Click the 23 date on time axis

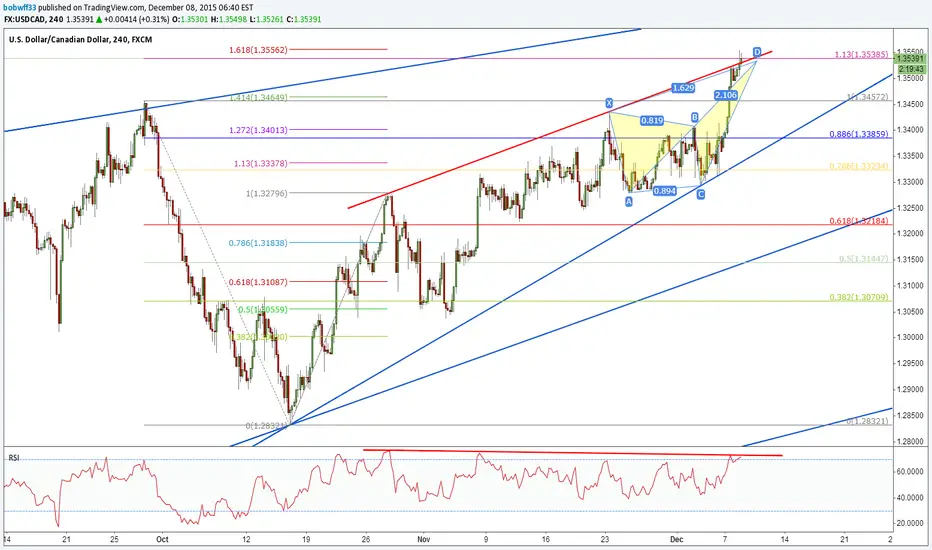604,540
